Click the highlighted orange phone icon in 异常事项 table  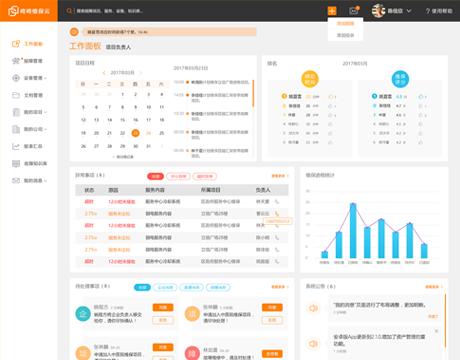(x=277, y=213)
